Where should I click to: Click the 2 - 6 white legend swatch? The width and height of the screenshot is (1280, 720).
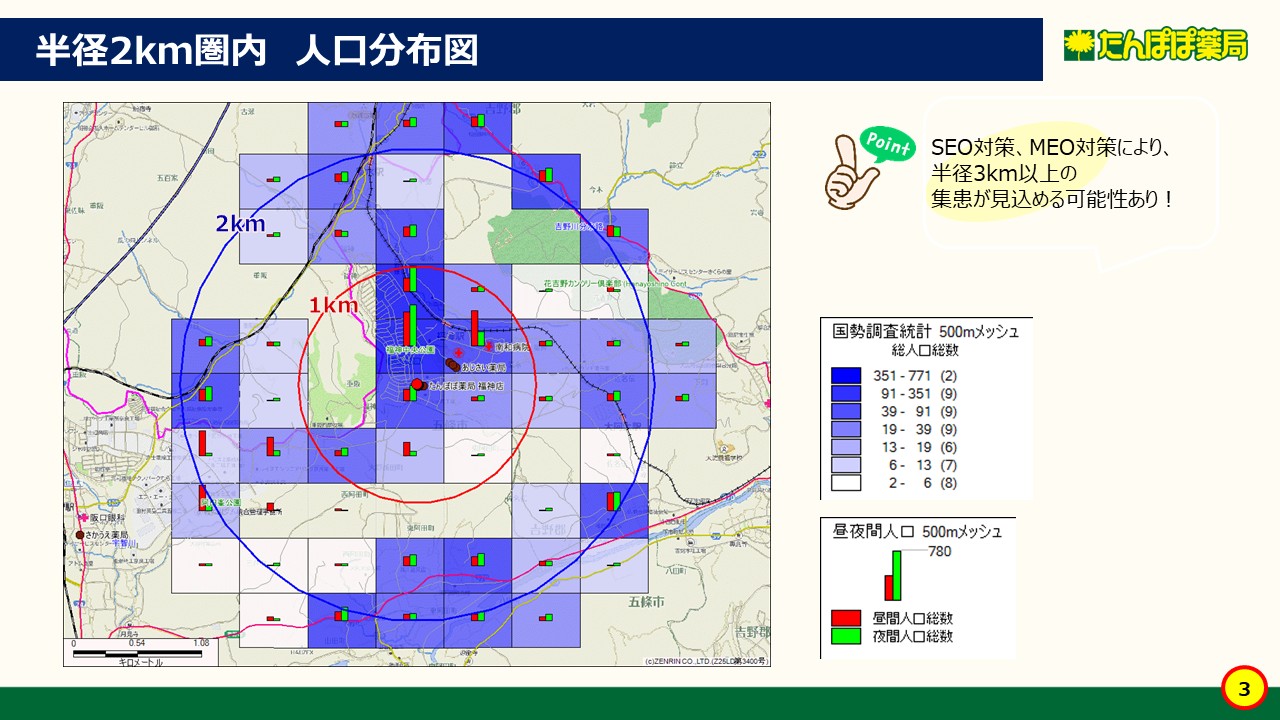[x=845, y=483]
